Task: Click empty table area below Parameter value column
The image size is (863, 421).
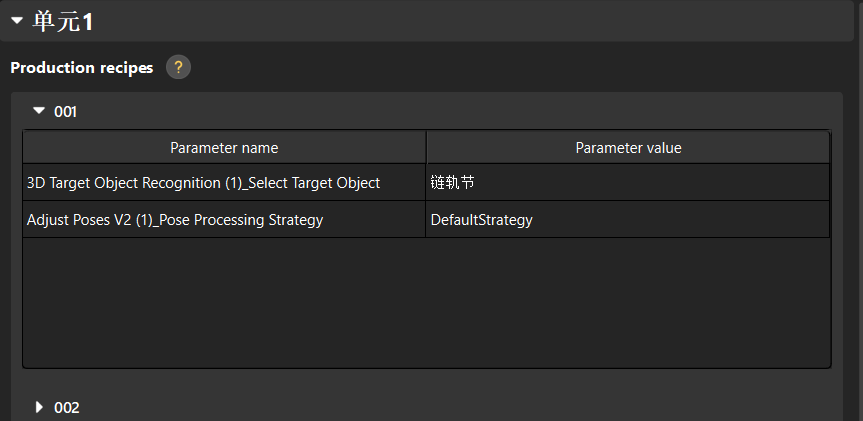Action: tap(628, 300)
